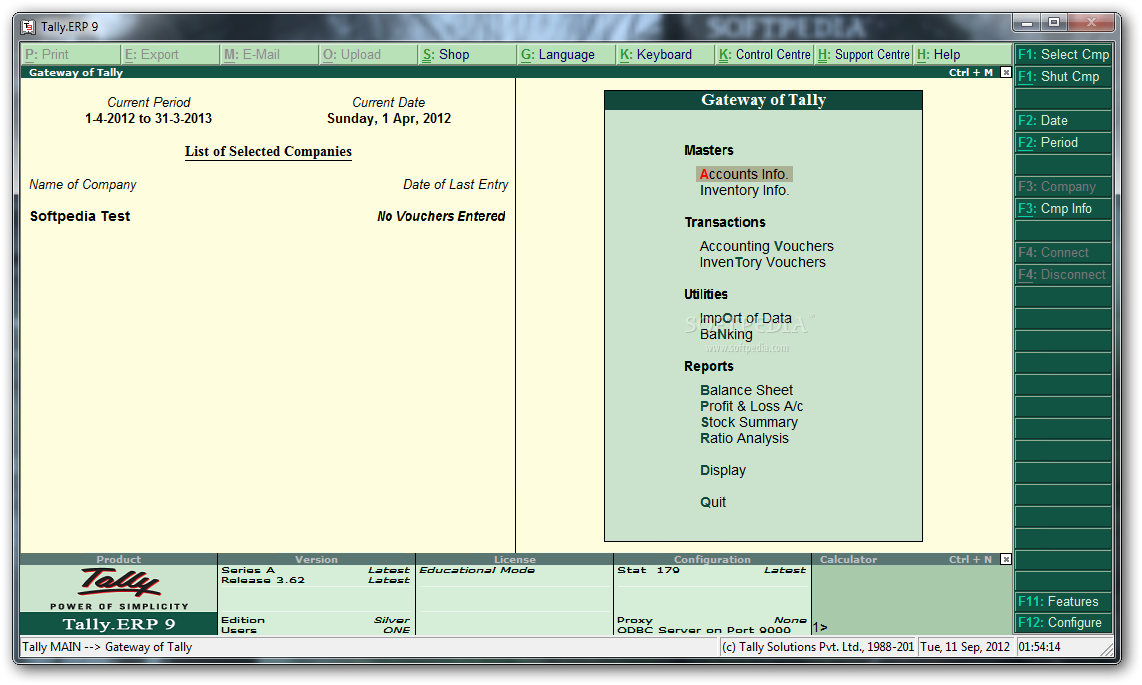The image size is (1142, 685).
Task: Select Cmp using the F1 sidebar button
Action: (1062, 54)
